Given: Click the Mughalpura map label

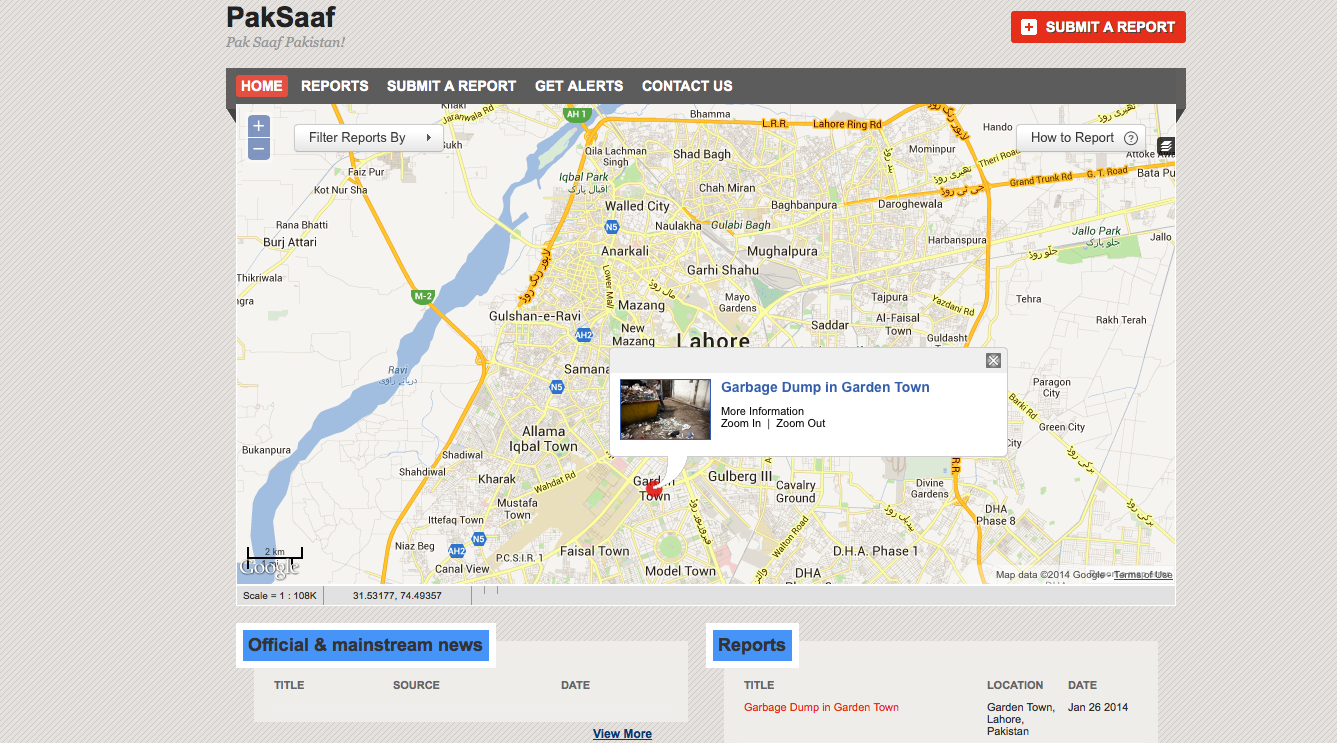Looking at the screenshot, I should pos(782,251).
